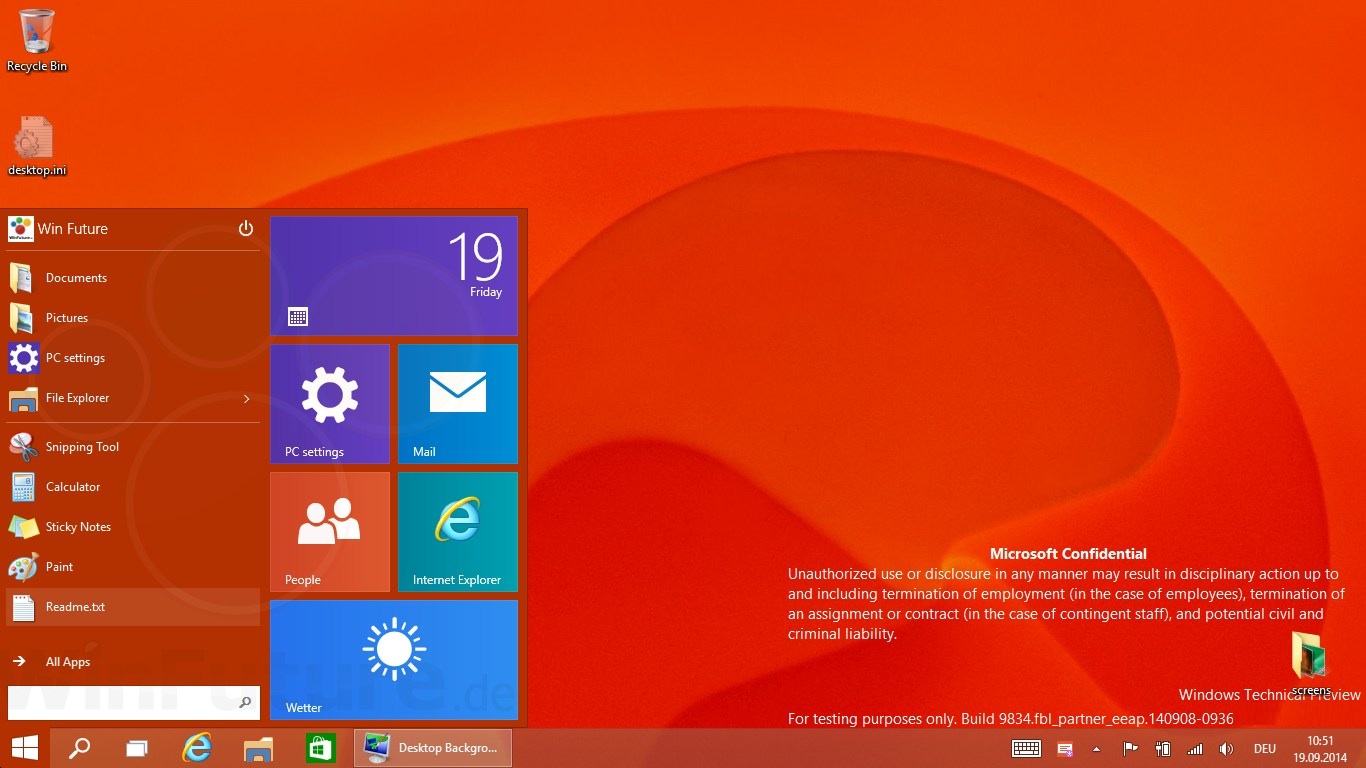Click the network signal tray icon

[1194, 749]
